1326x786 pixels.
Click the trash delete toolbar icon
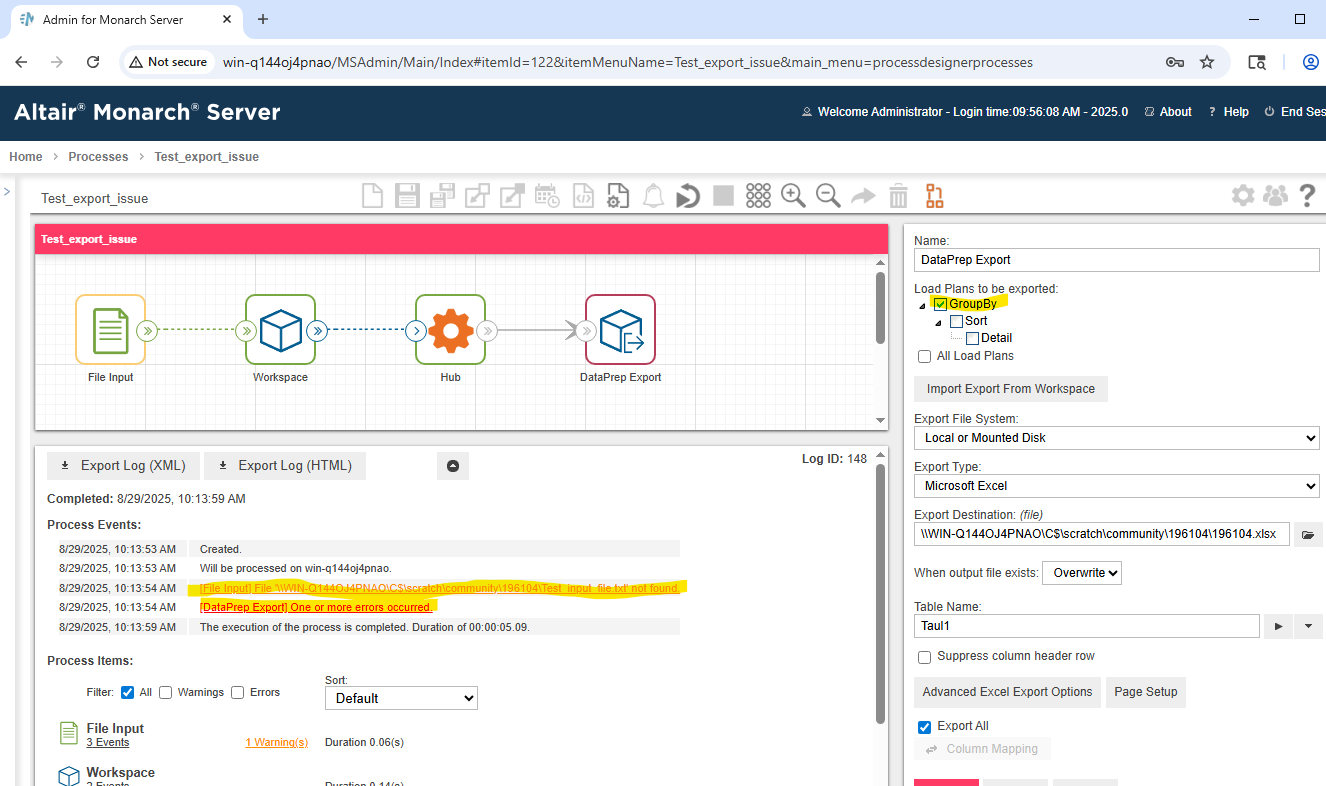[x=898, y=196]
